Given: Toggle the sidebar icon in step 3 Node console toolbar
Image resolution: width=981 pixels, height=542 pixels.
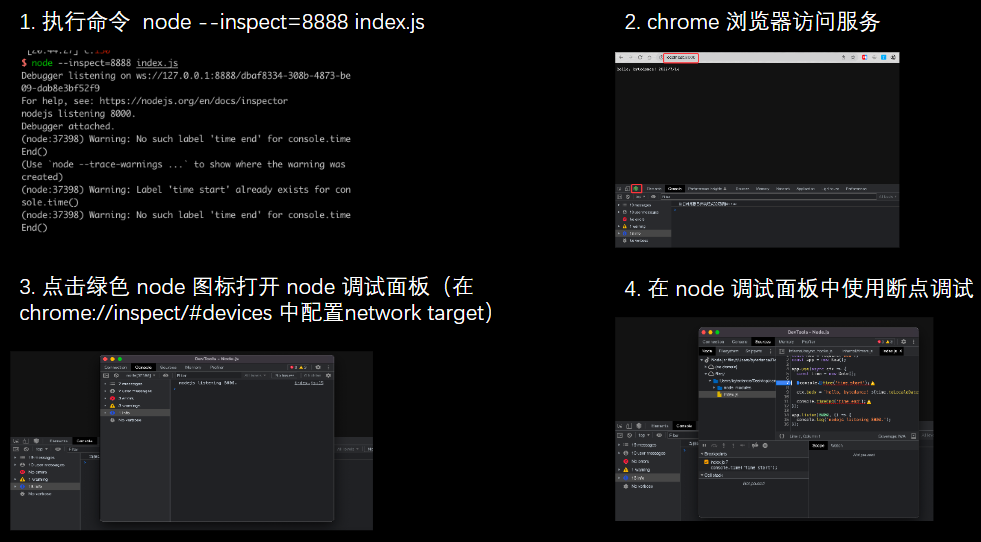Looking at the screenshot, I should tap(106, 376).
